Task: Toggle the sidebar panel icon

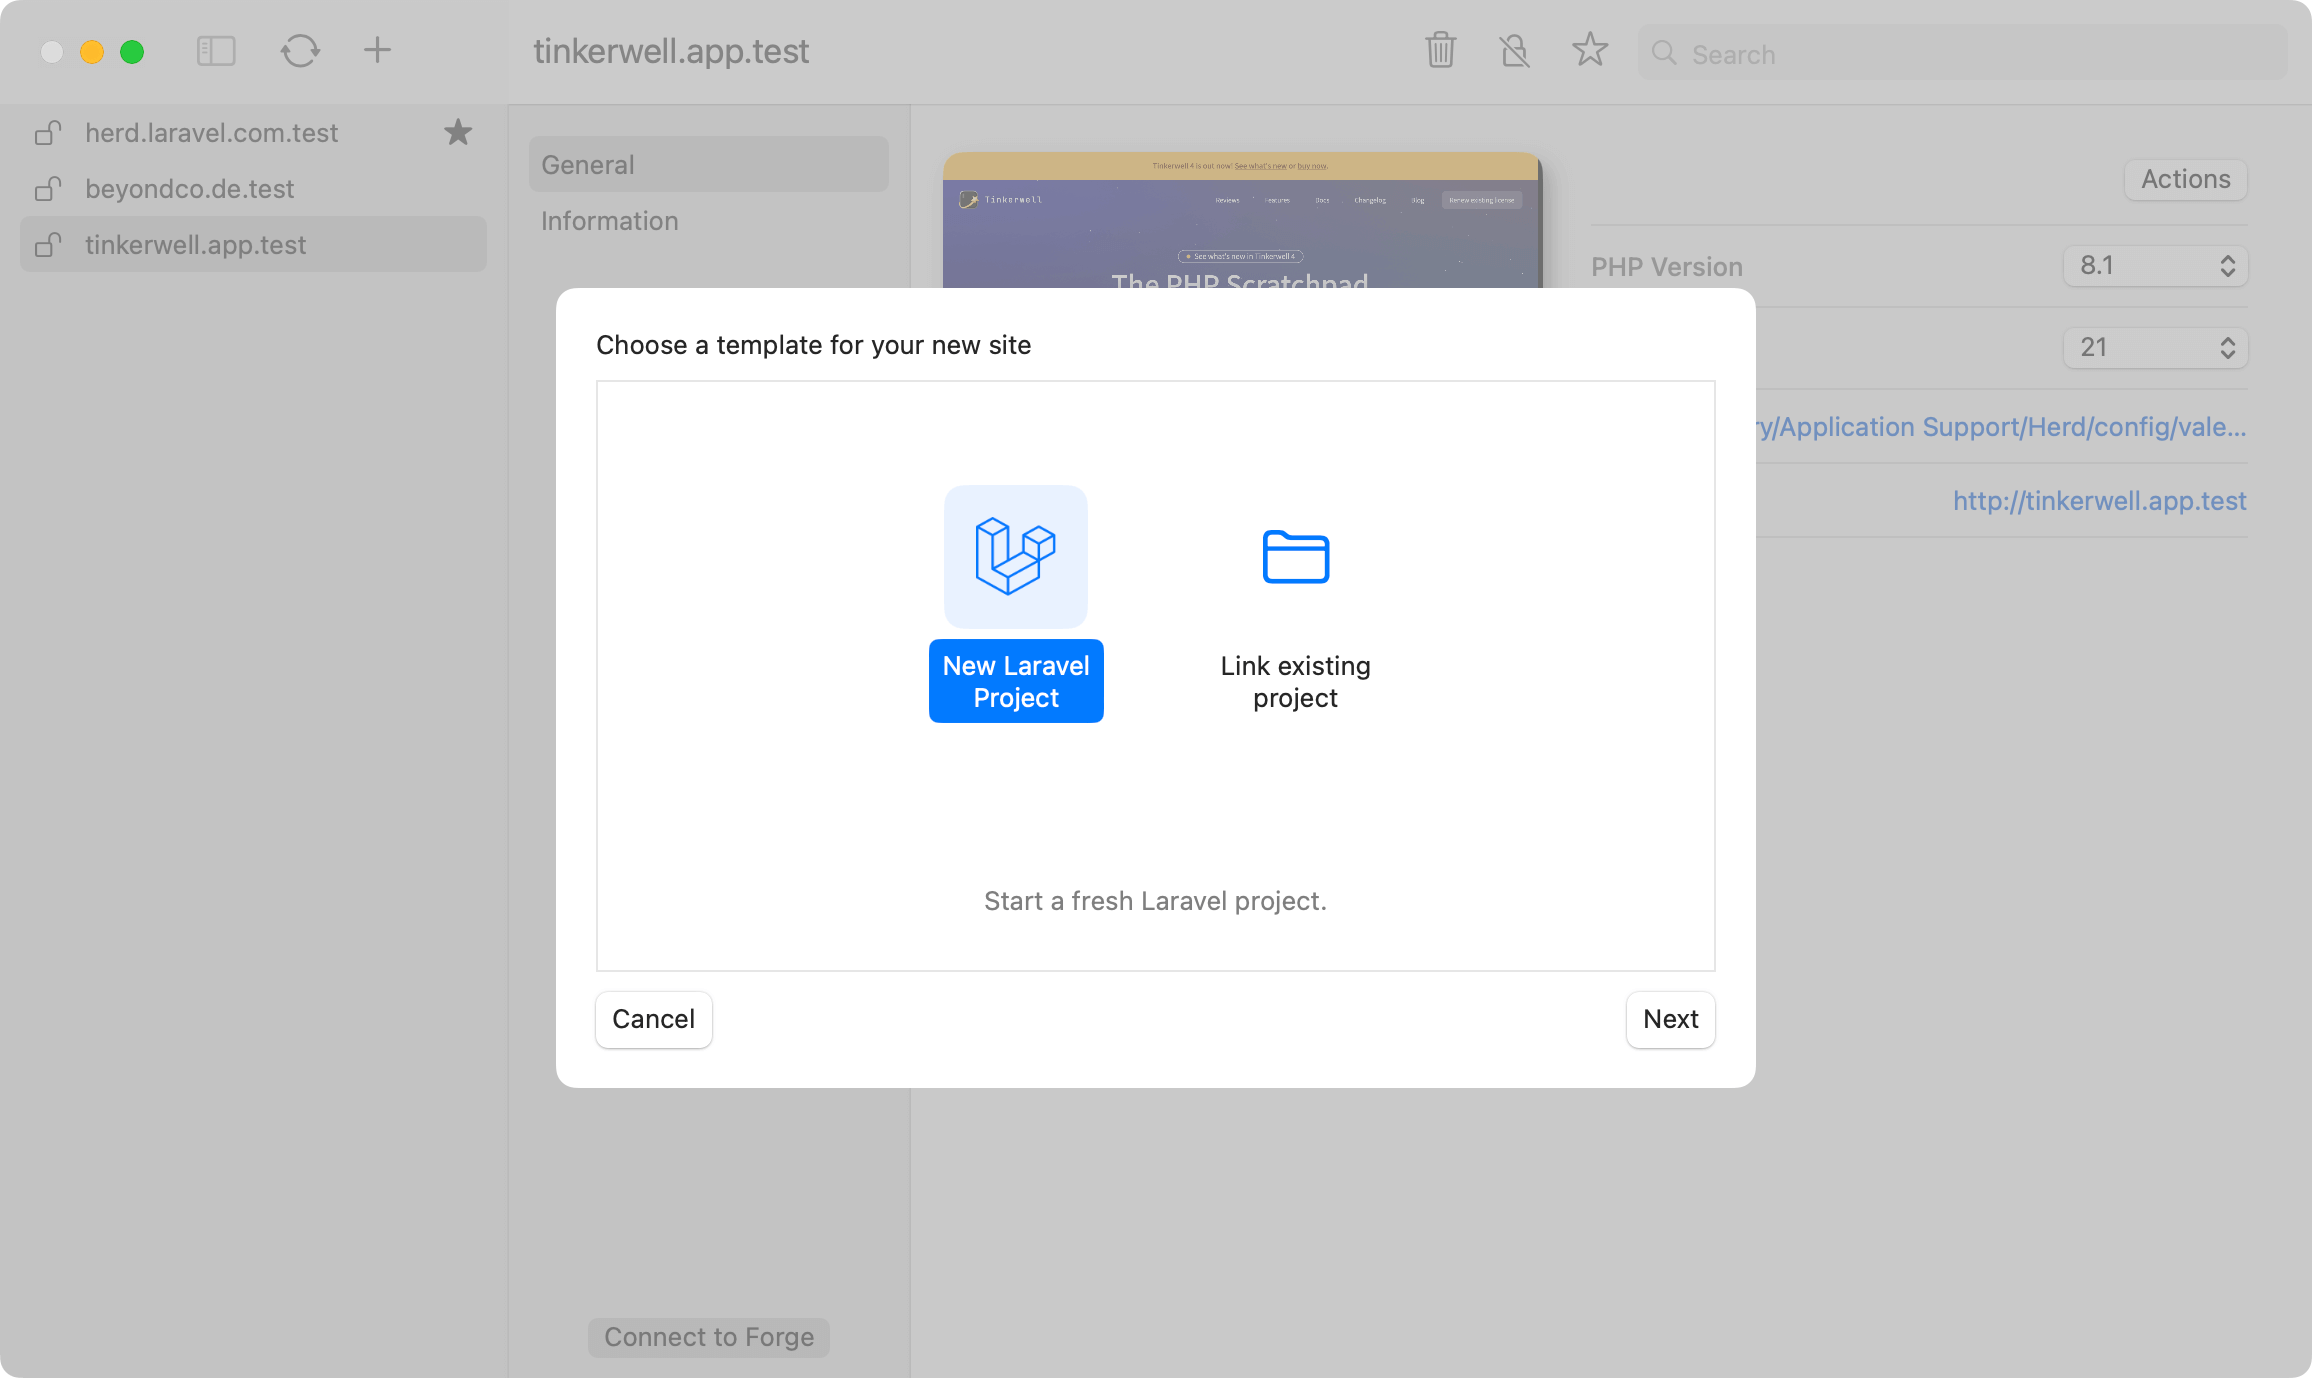Action: tap(216, 50)
